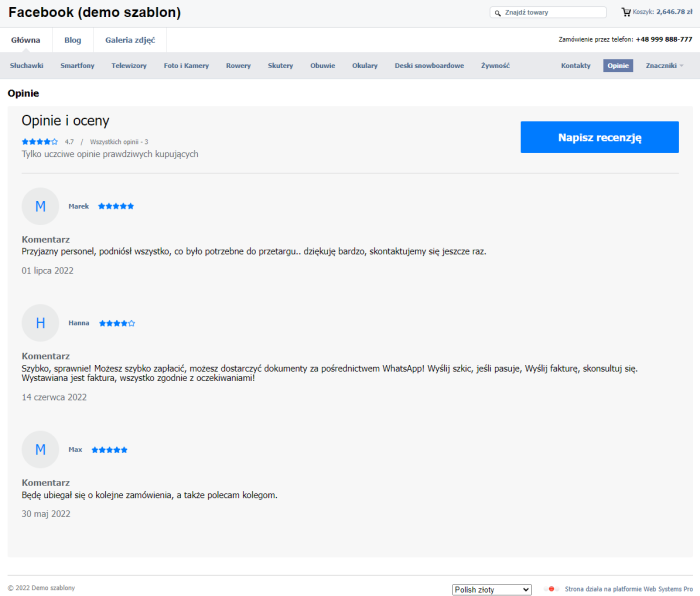Image resolution: width=700 pixels, height=596 pixels.
Task: Click the Web Systems Pro platform link
Action: [628, 589]
